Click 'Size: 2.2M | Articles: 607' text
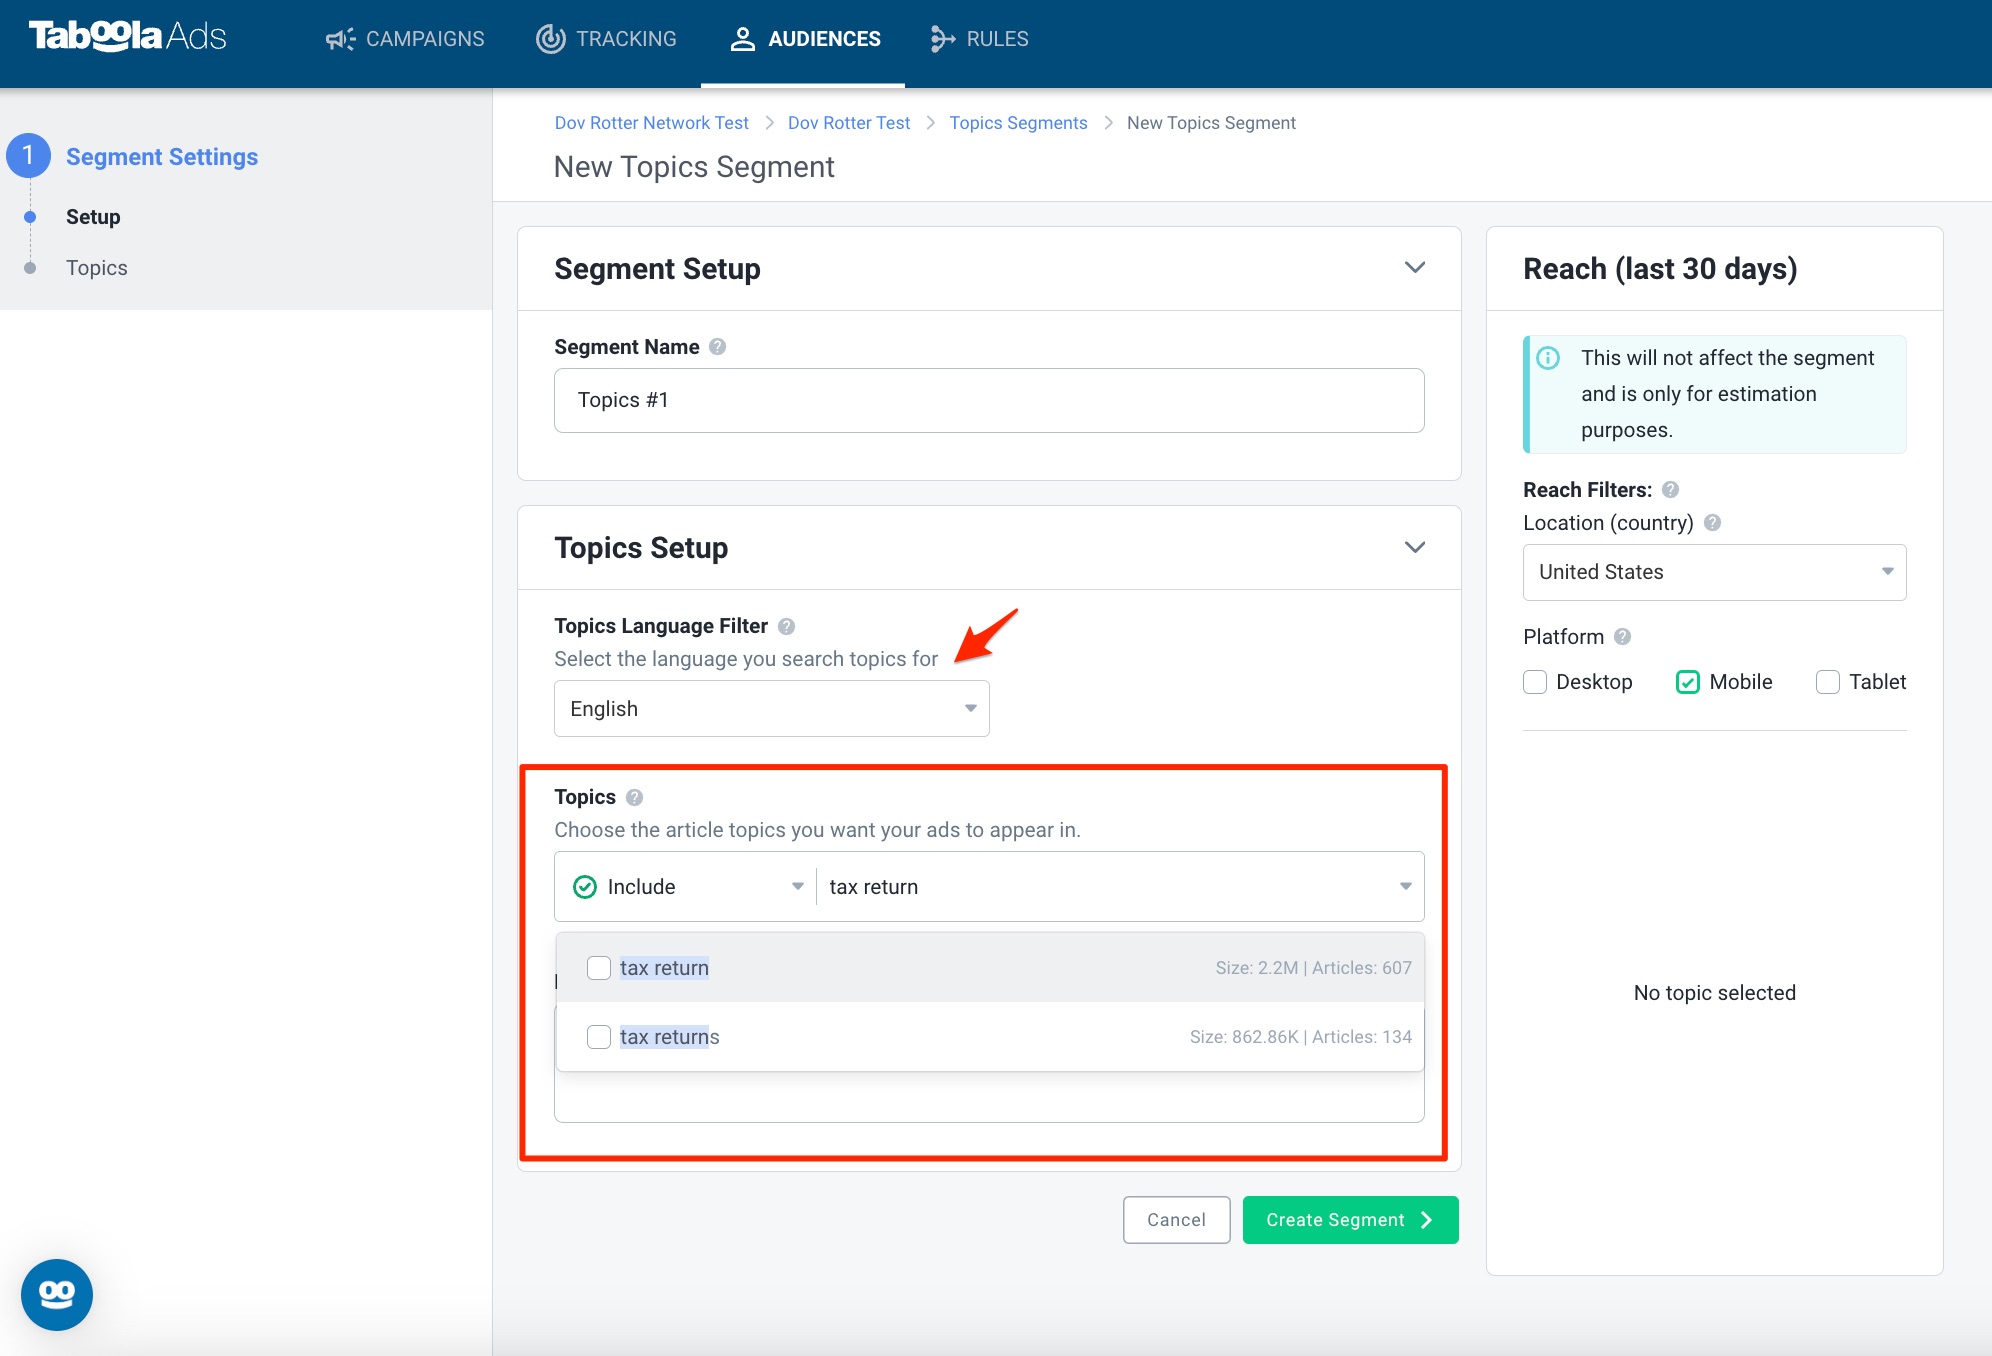The image size is (1992, 1356). (x=1313, y=968)
